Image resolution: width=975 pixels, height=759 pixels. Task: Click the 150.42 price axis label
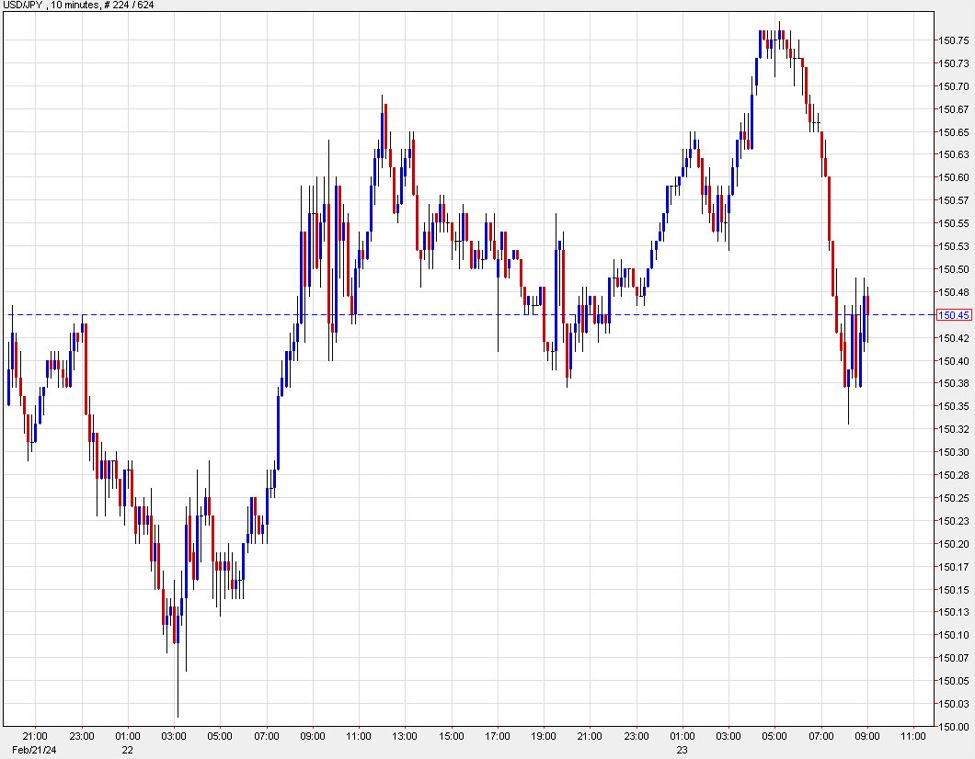pos(954,338)
